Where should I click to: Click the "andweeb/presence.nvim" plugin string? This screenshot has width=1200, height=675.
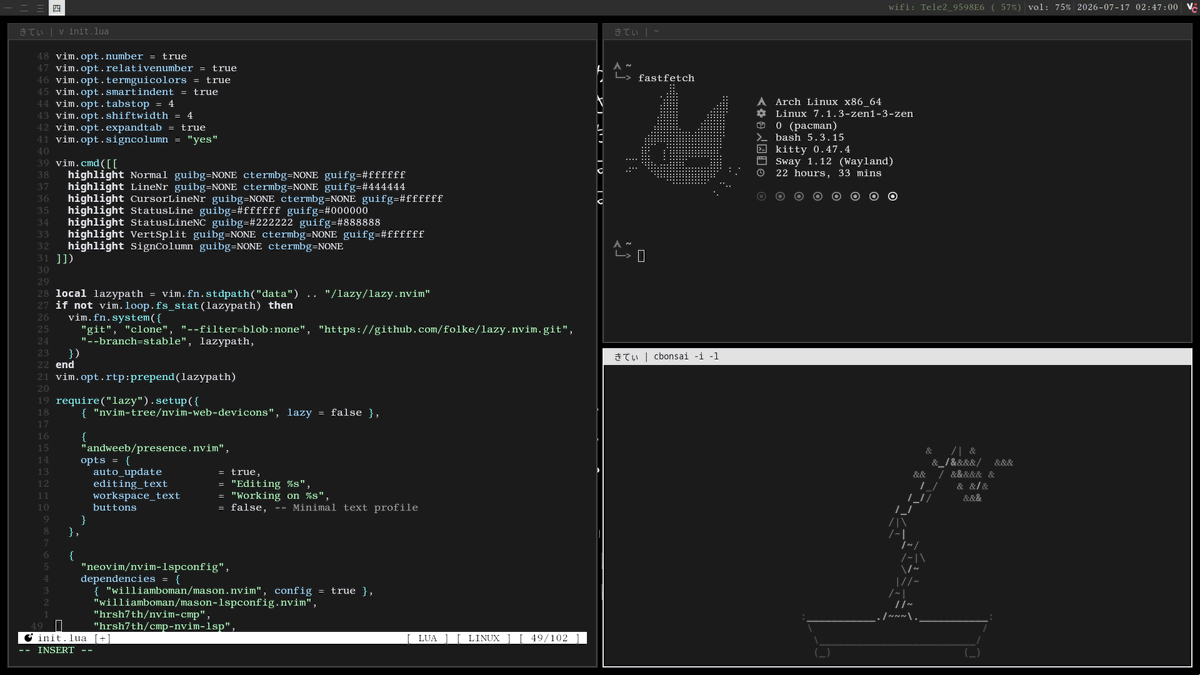155,448
